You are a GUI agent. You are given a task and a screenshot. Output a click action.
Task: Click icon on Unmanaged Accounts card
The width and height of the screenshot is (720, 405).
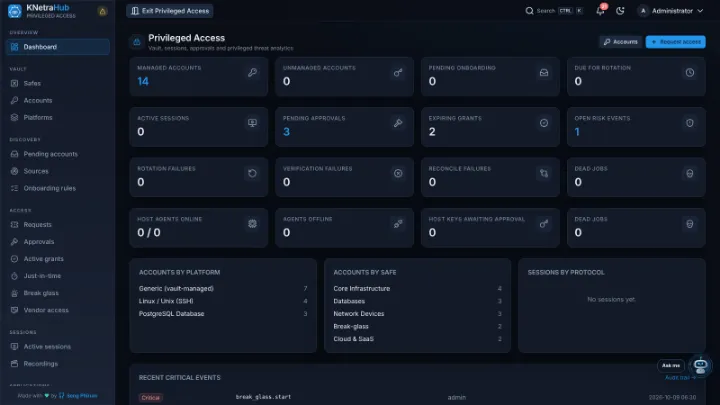tap(398, 73)
